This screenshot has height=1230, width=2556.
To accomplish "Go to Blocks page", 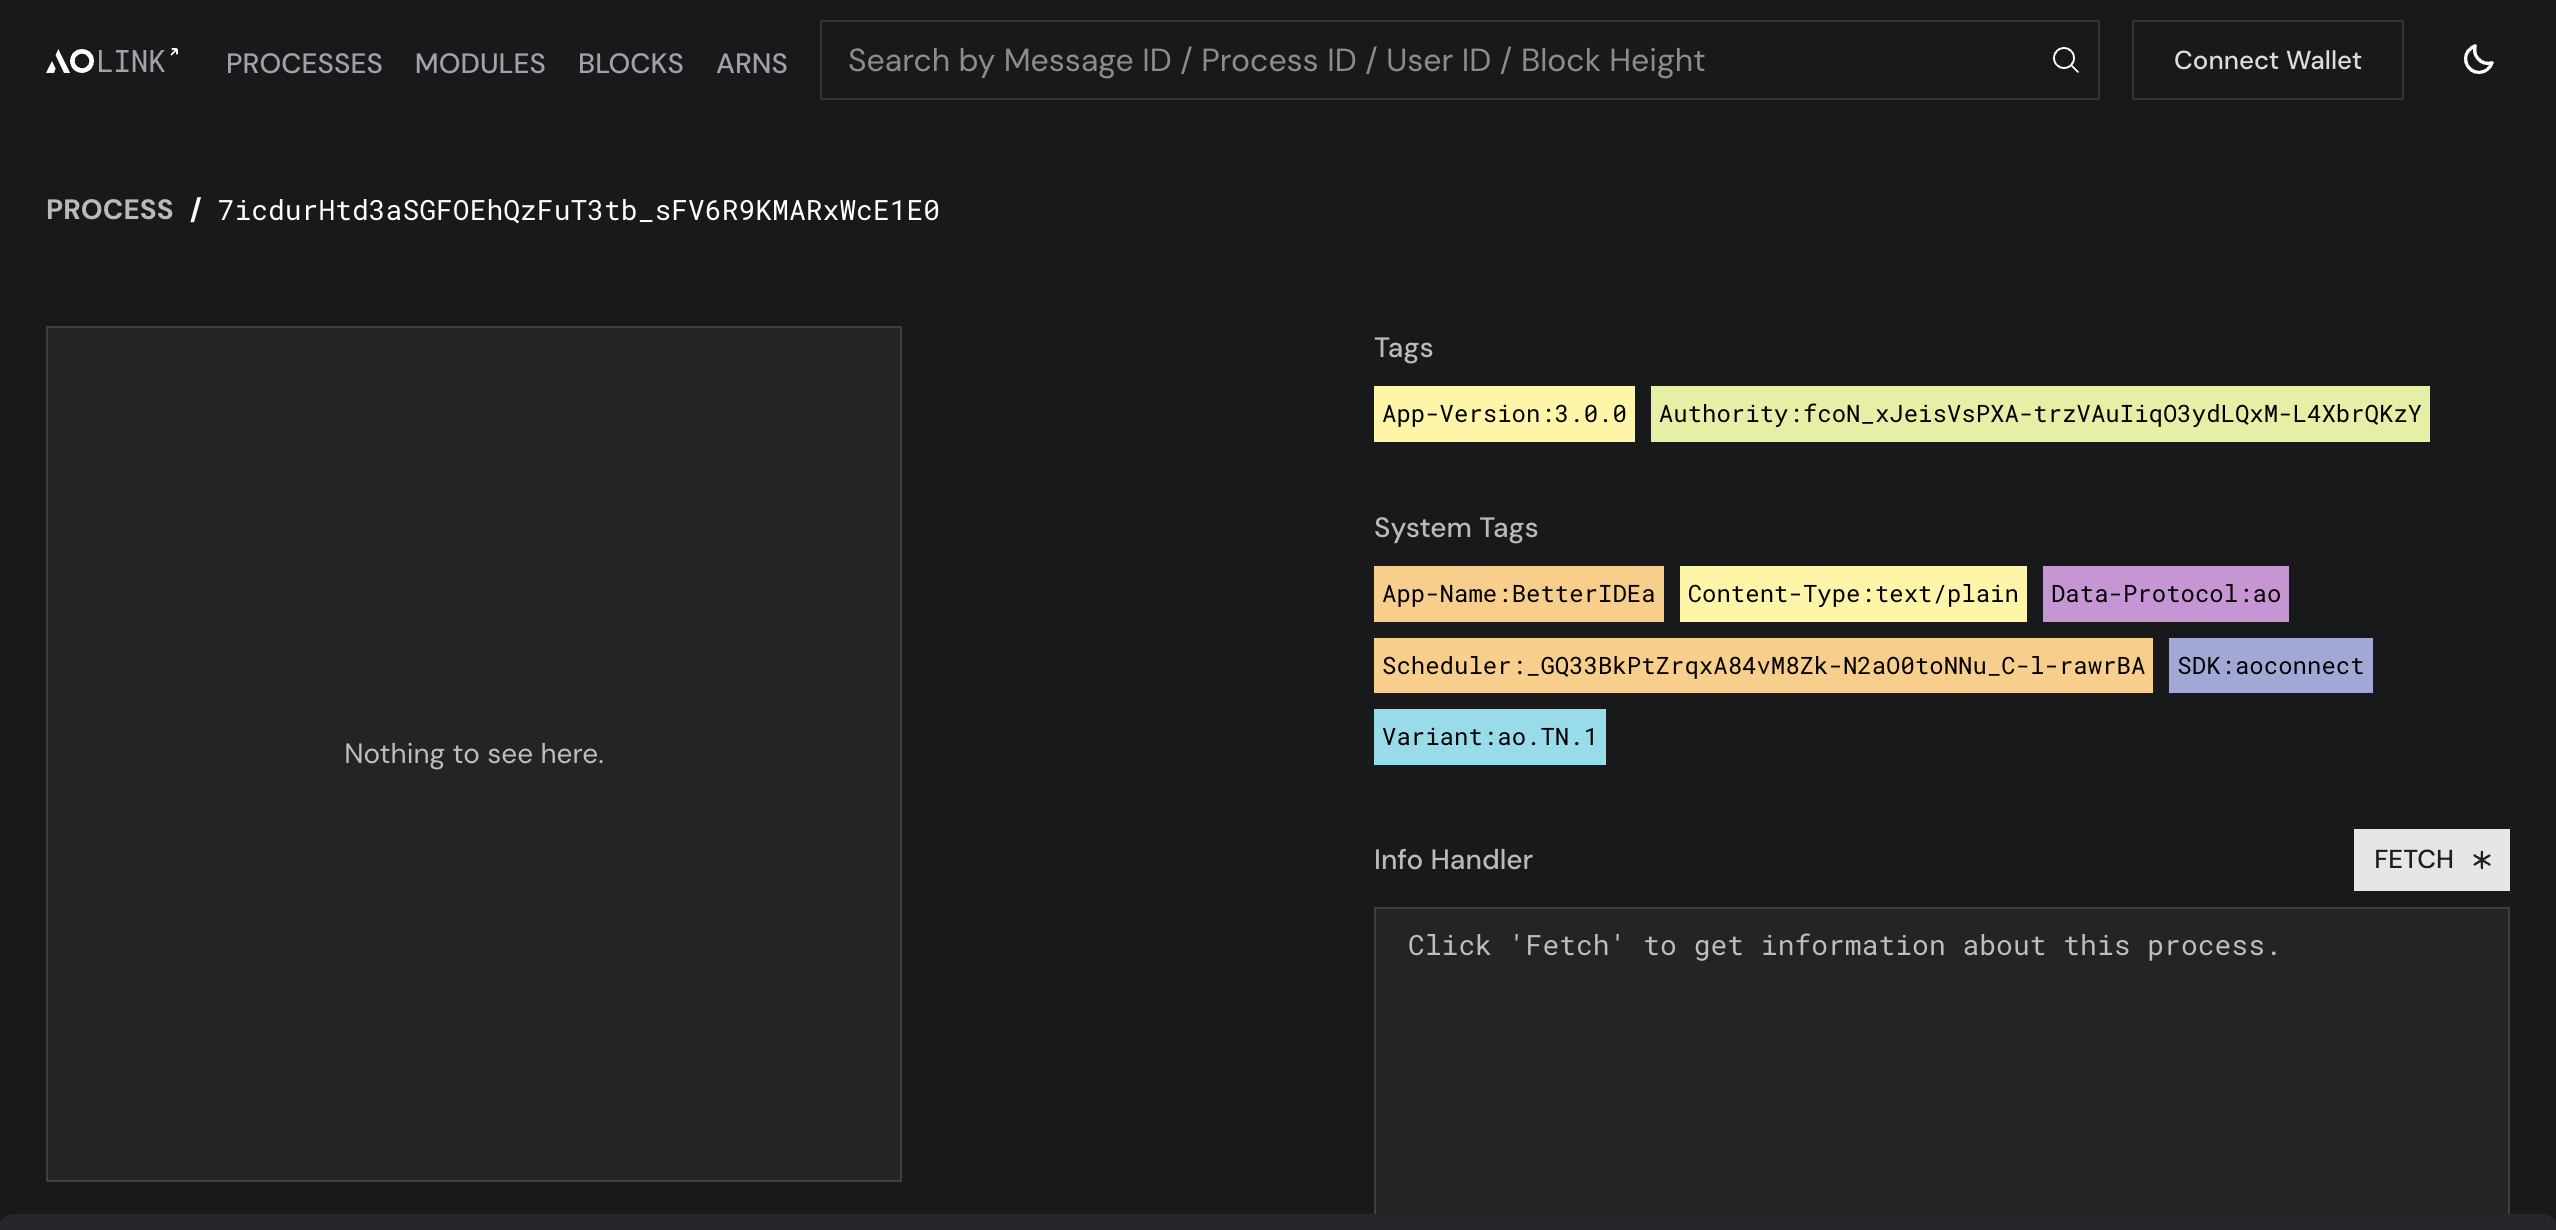I will pyautogui.click(x=630, y=63).
